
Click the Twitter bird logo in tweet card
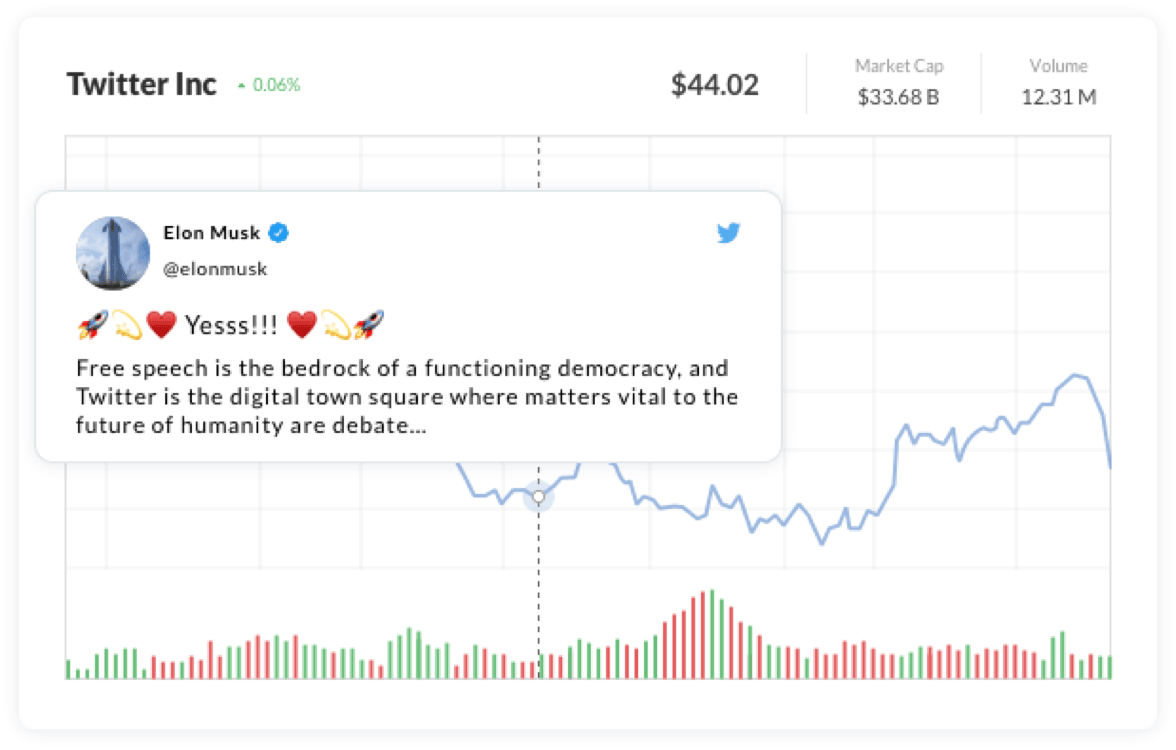pyautogui.click(x=728, y=234)
